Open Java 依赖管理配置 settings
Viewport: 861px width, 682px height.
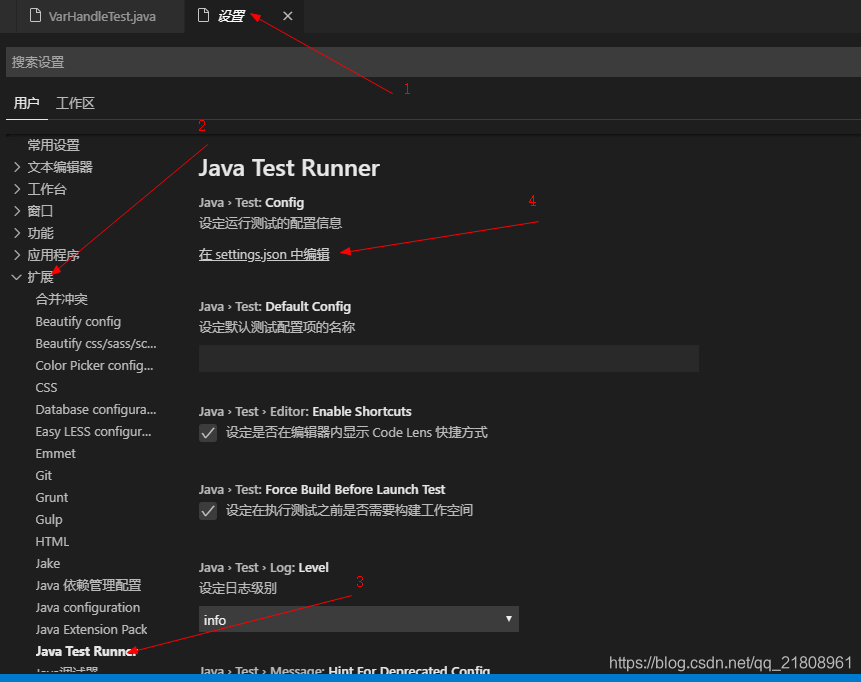[x=88, y=585]
